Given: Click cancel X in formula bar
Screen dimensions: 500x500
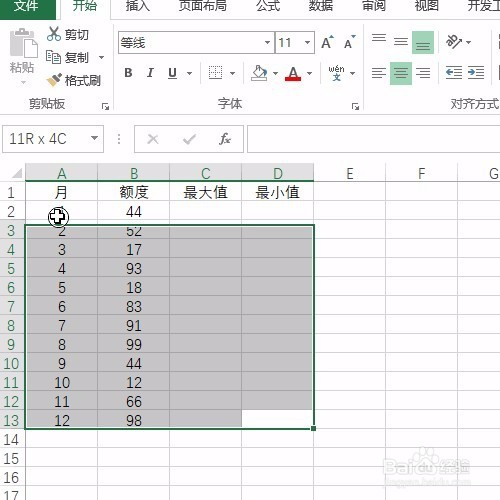Looking at the screenshot, I should (153, 139).
